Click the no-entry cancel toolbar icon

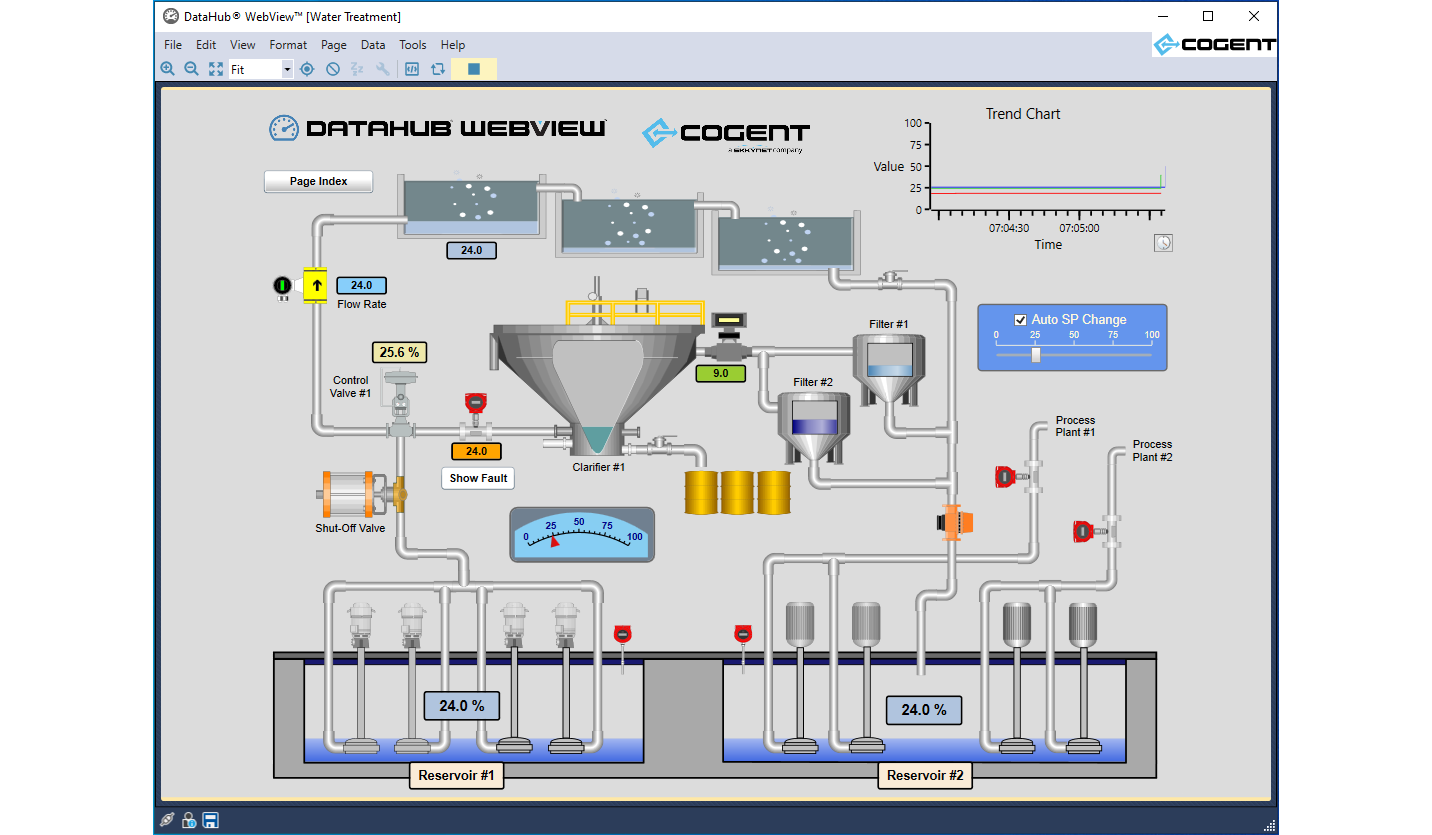pyautogui.click(x=332, y=68)
